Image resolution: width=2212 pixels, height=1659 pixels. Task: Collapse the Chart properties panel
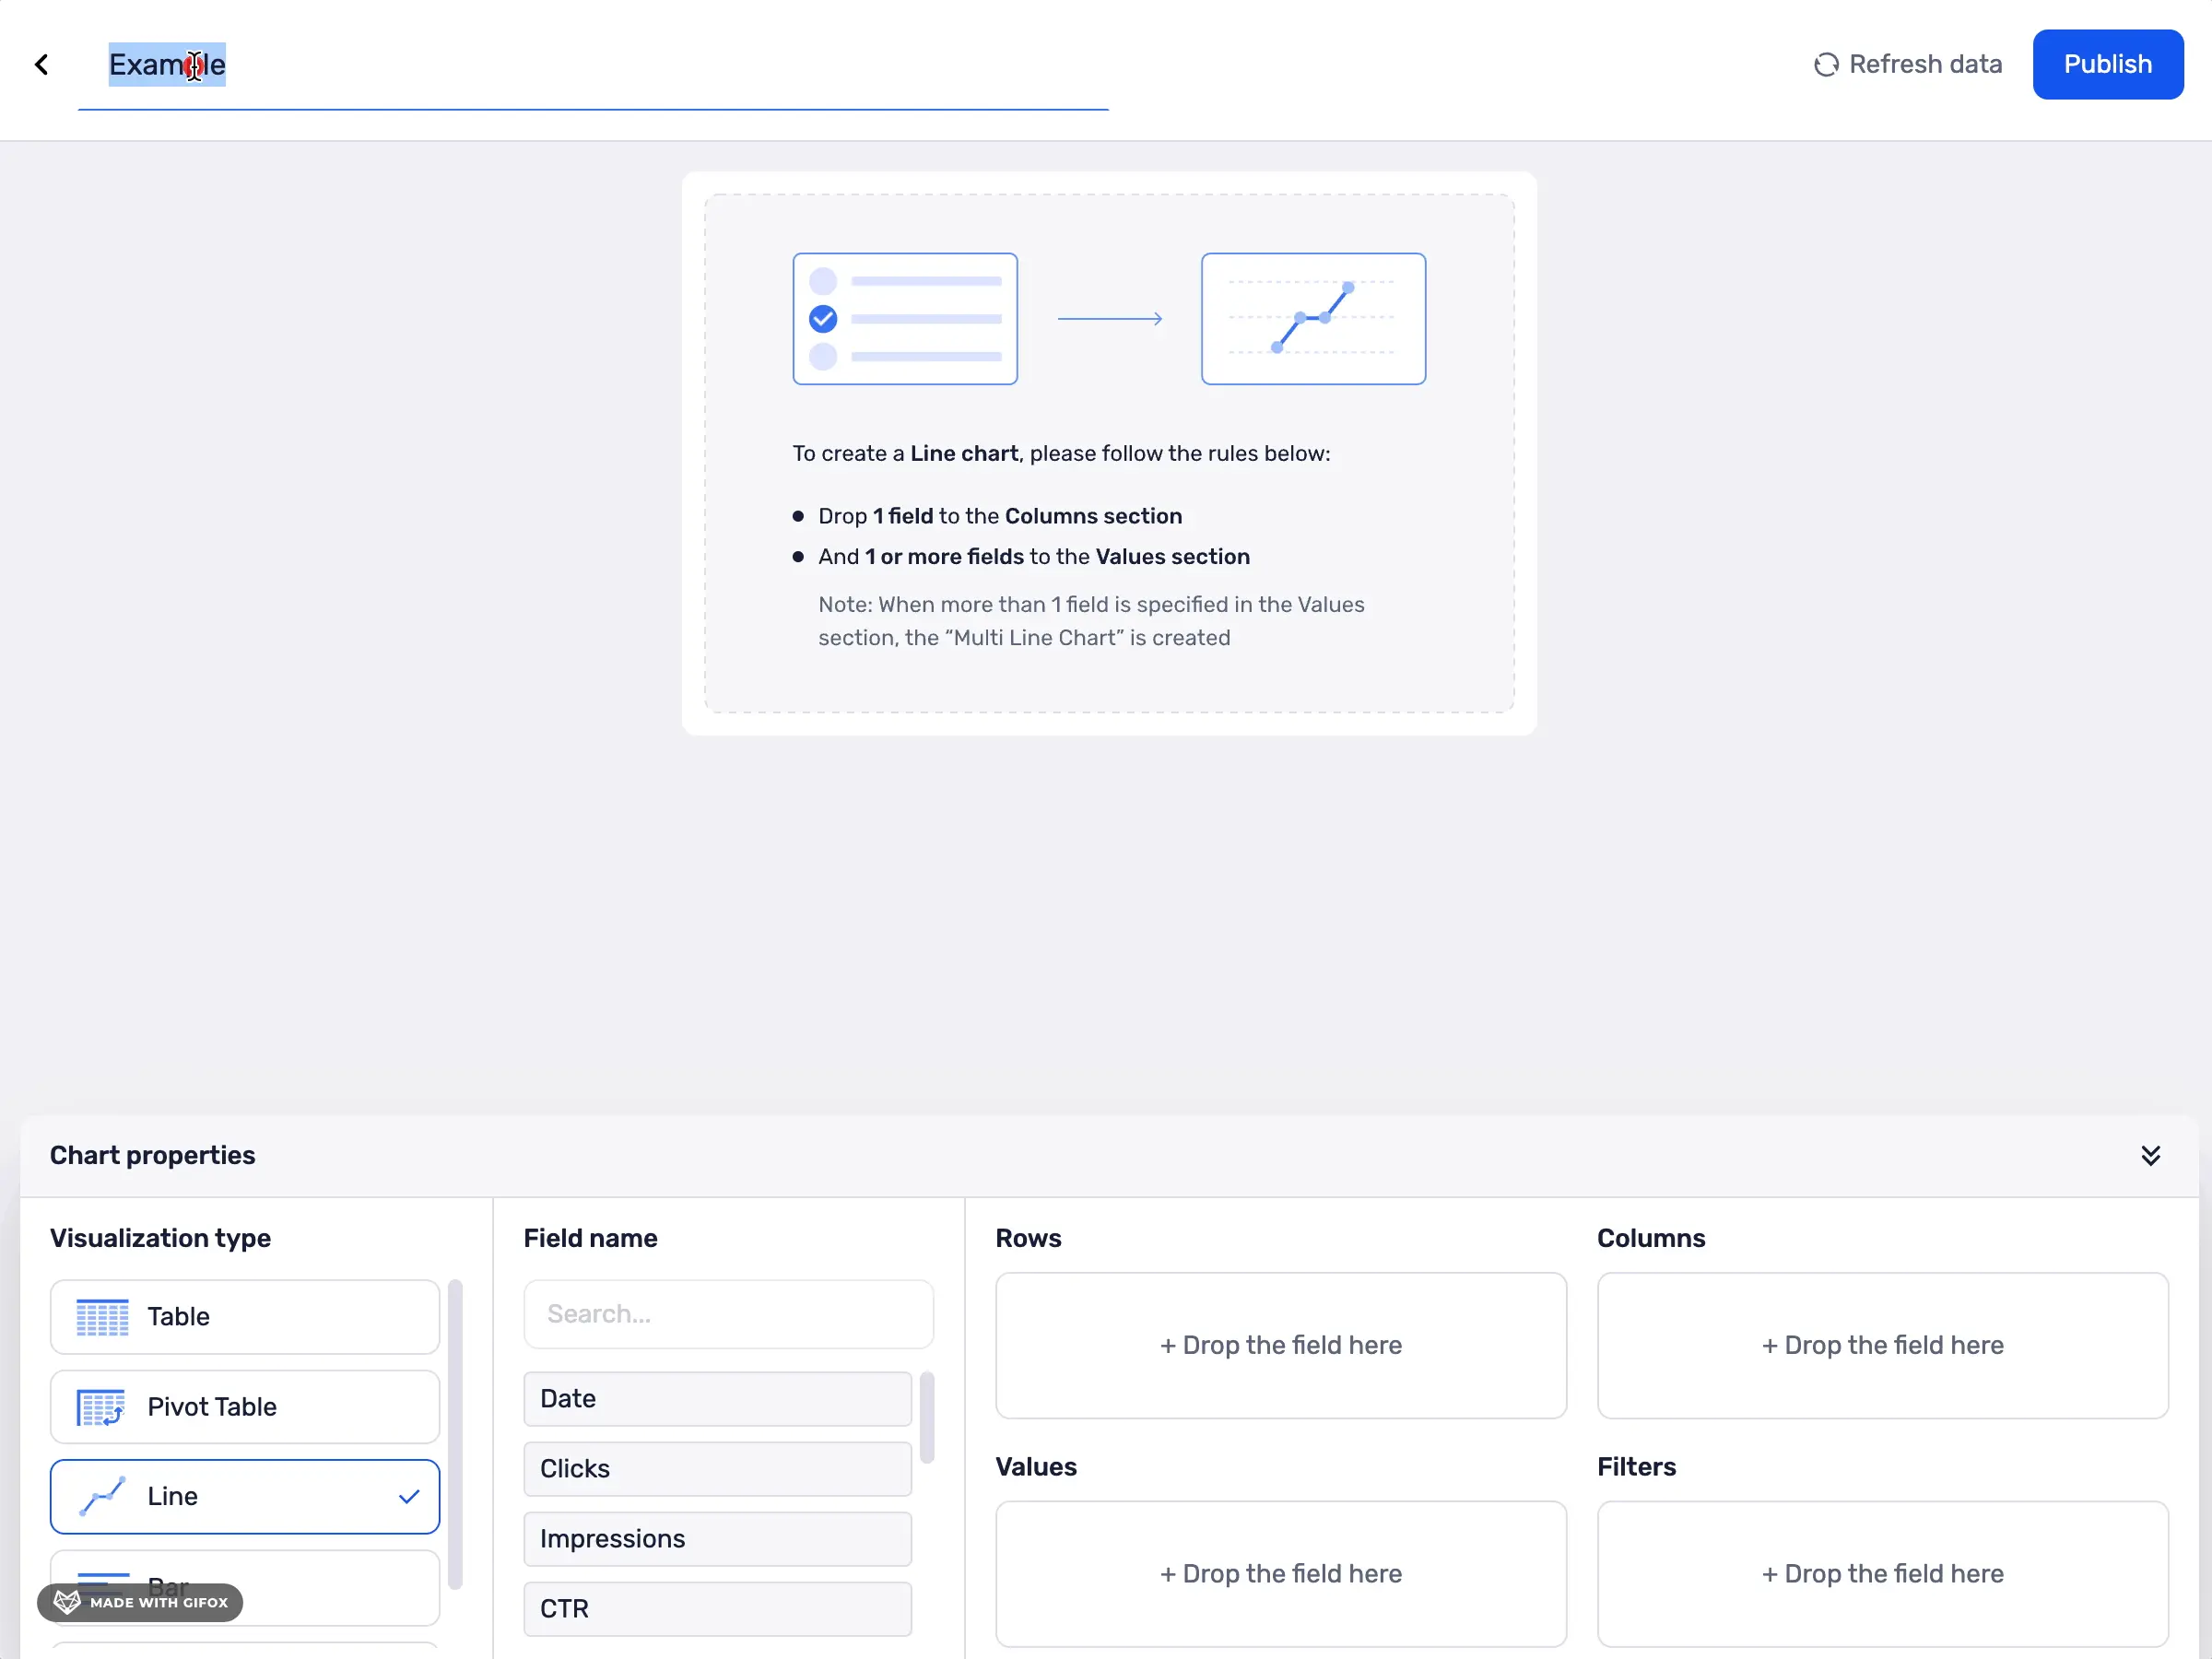point(2150,1155)
